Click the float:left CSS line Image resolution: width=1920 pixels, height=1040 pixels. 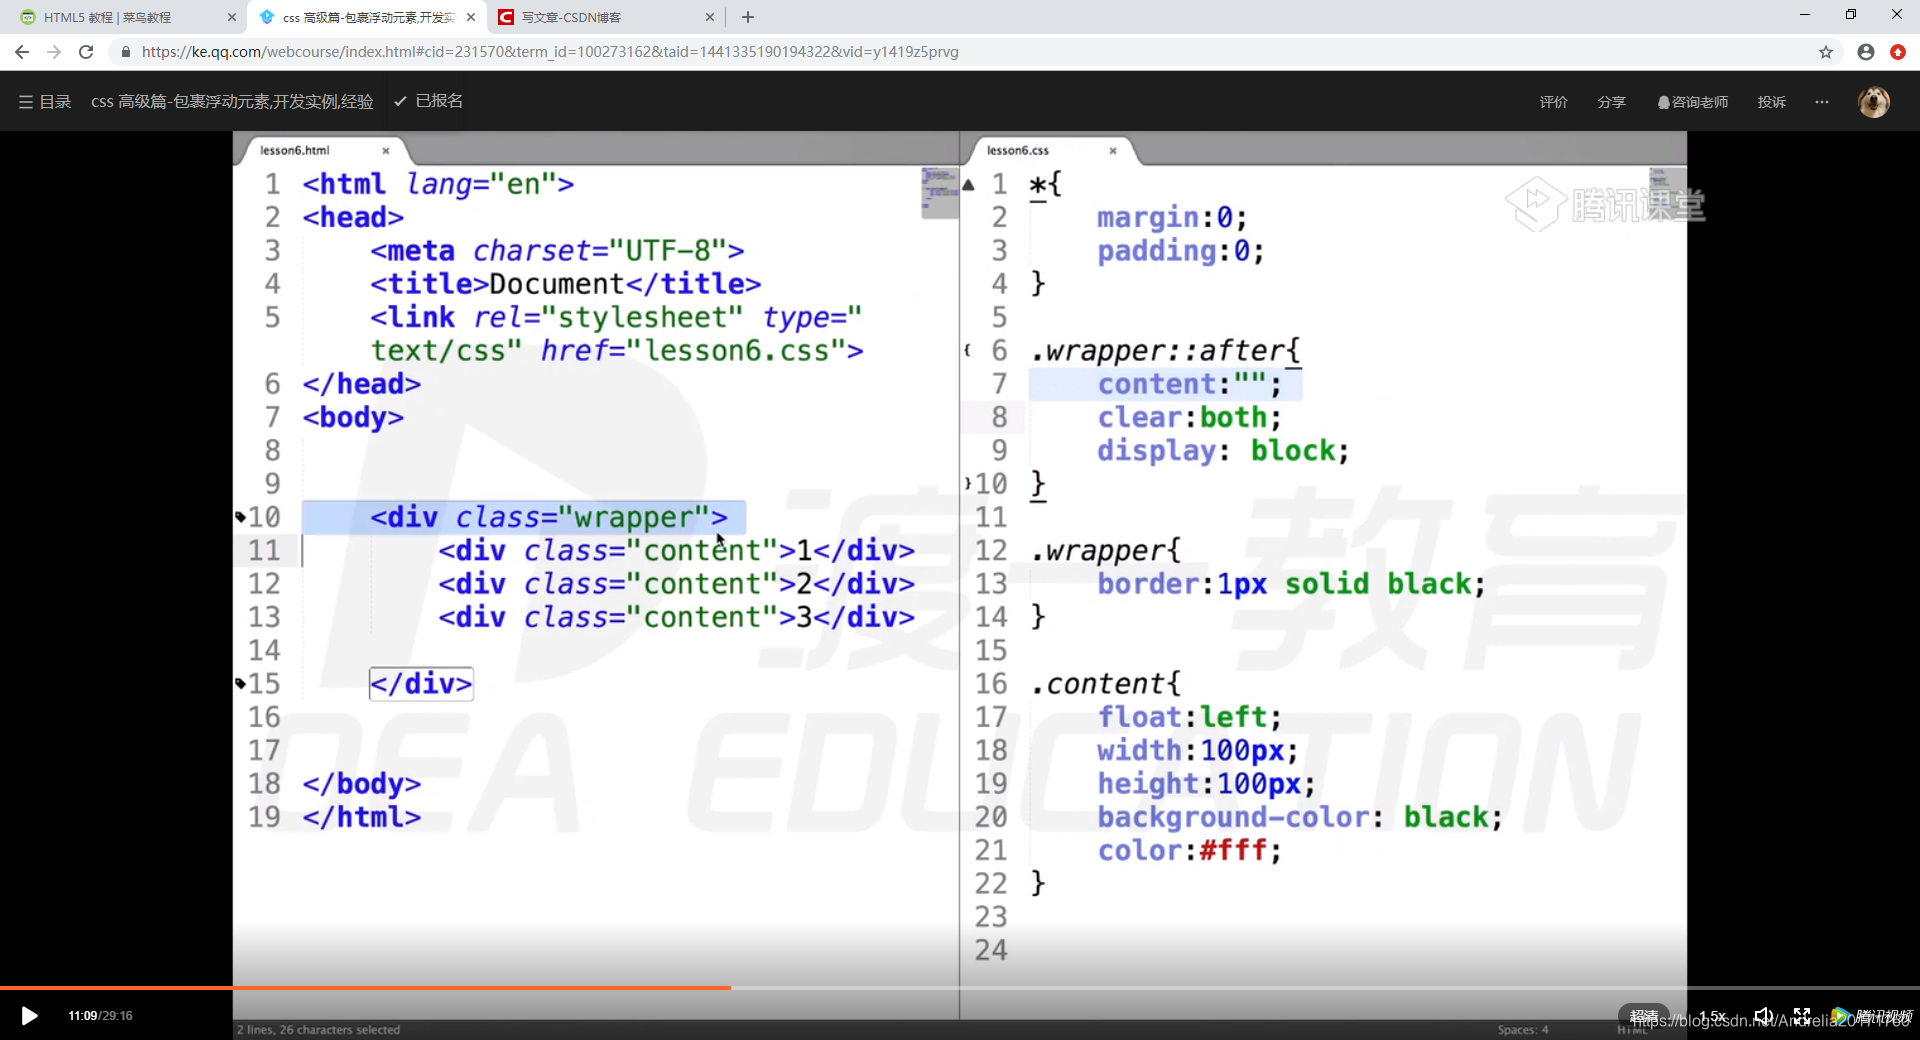point(1189,717)
